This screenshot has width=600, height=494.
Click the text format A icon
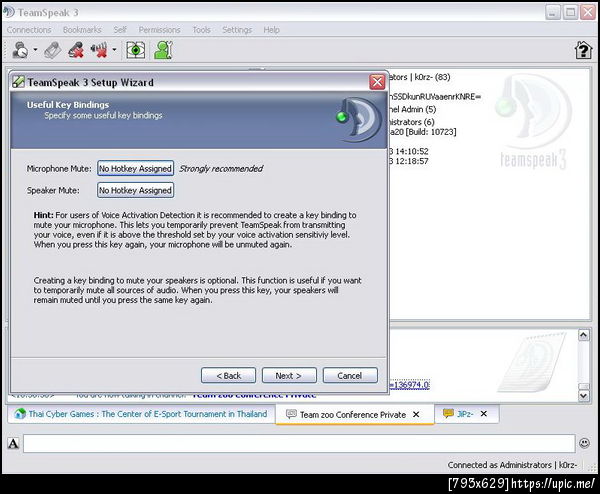tap(13, 443)
